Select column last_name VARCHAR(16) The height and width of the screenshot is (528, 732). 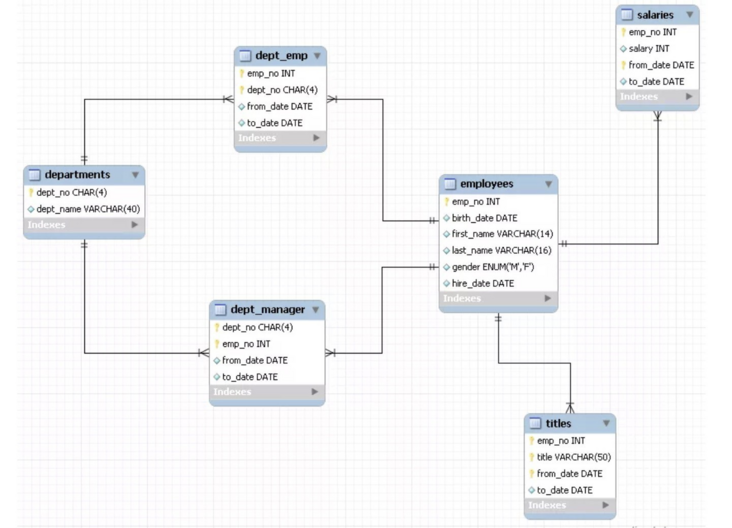pyautogui.click(x=499, y=251)
